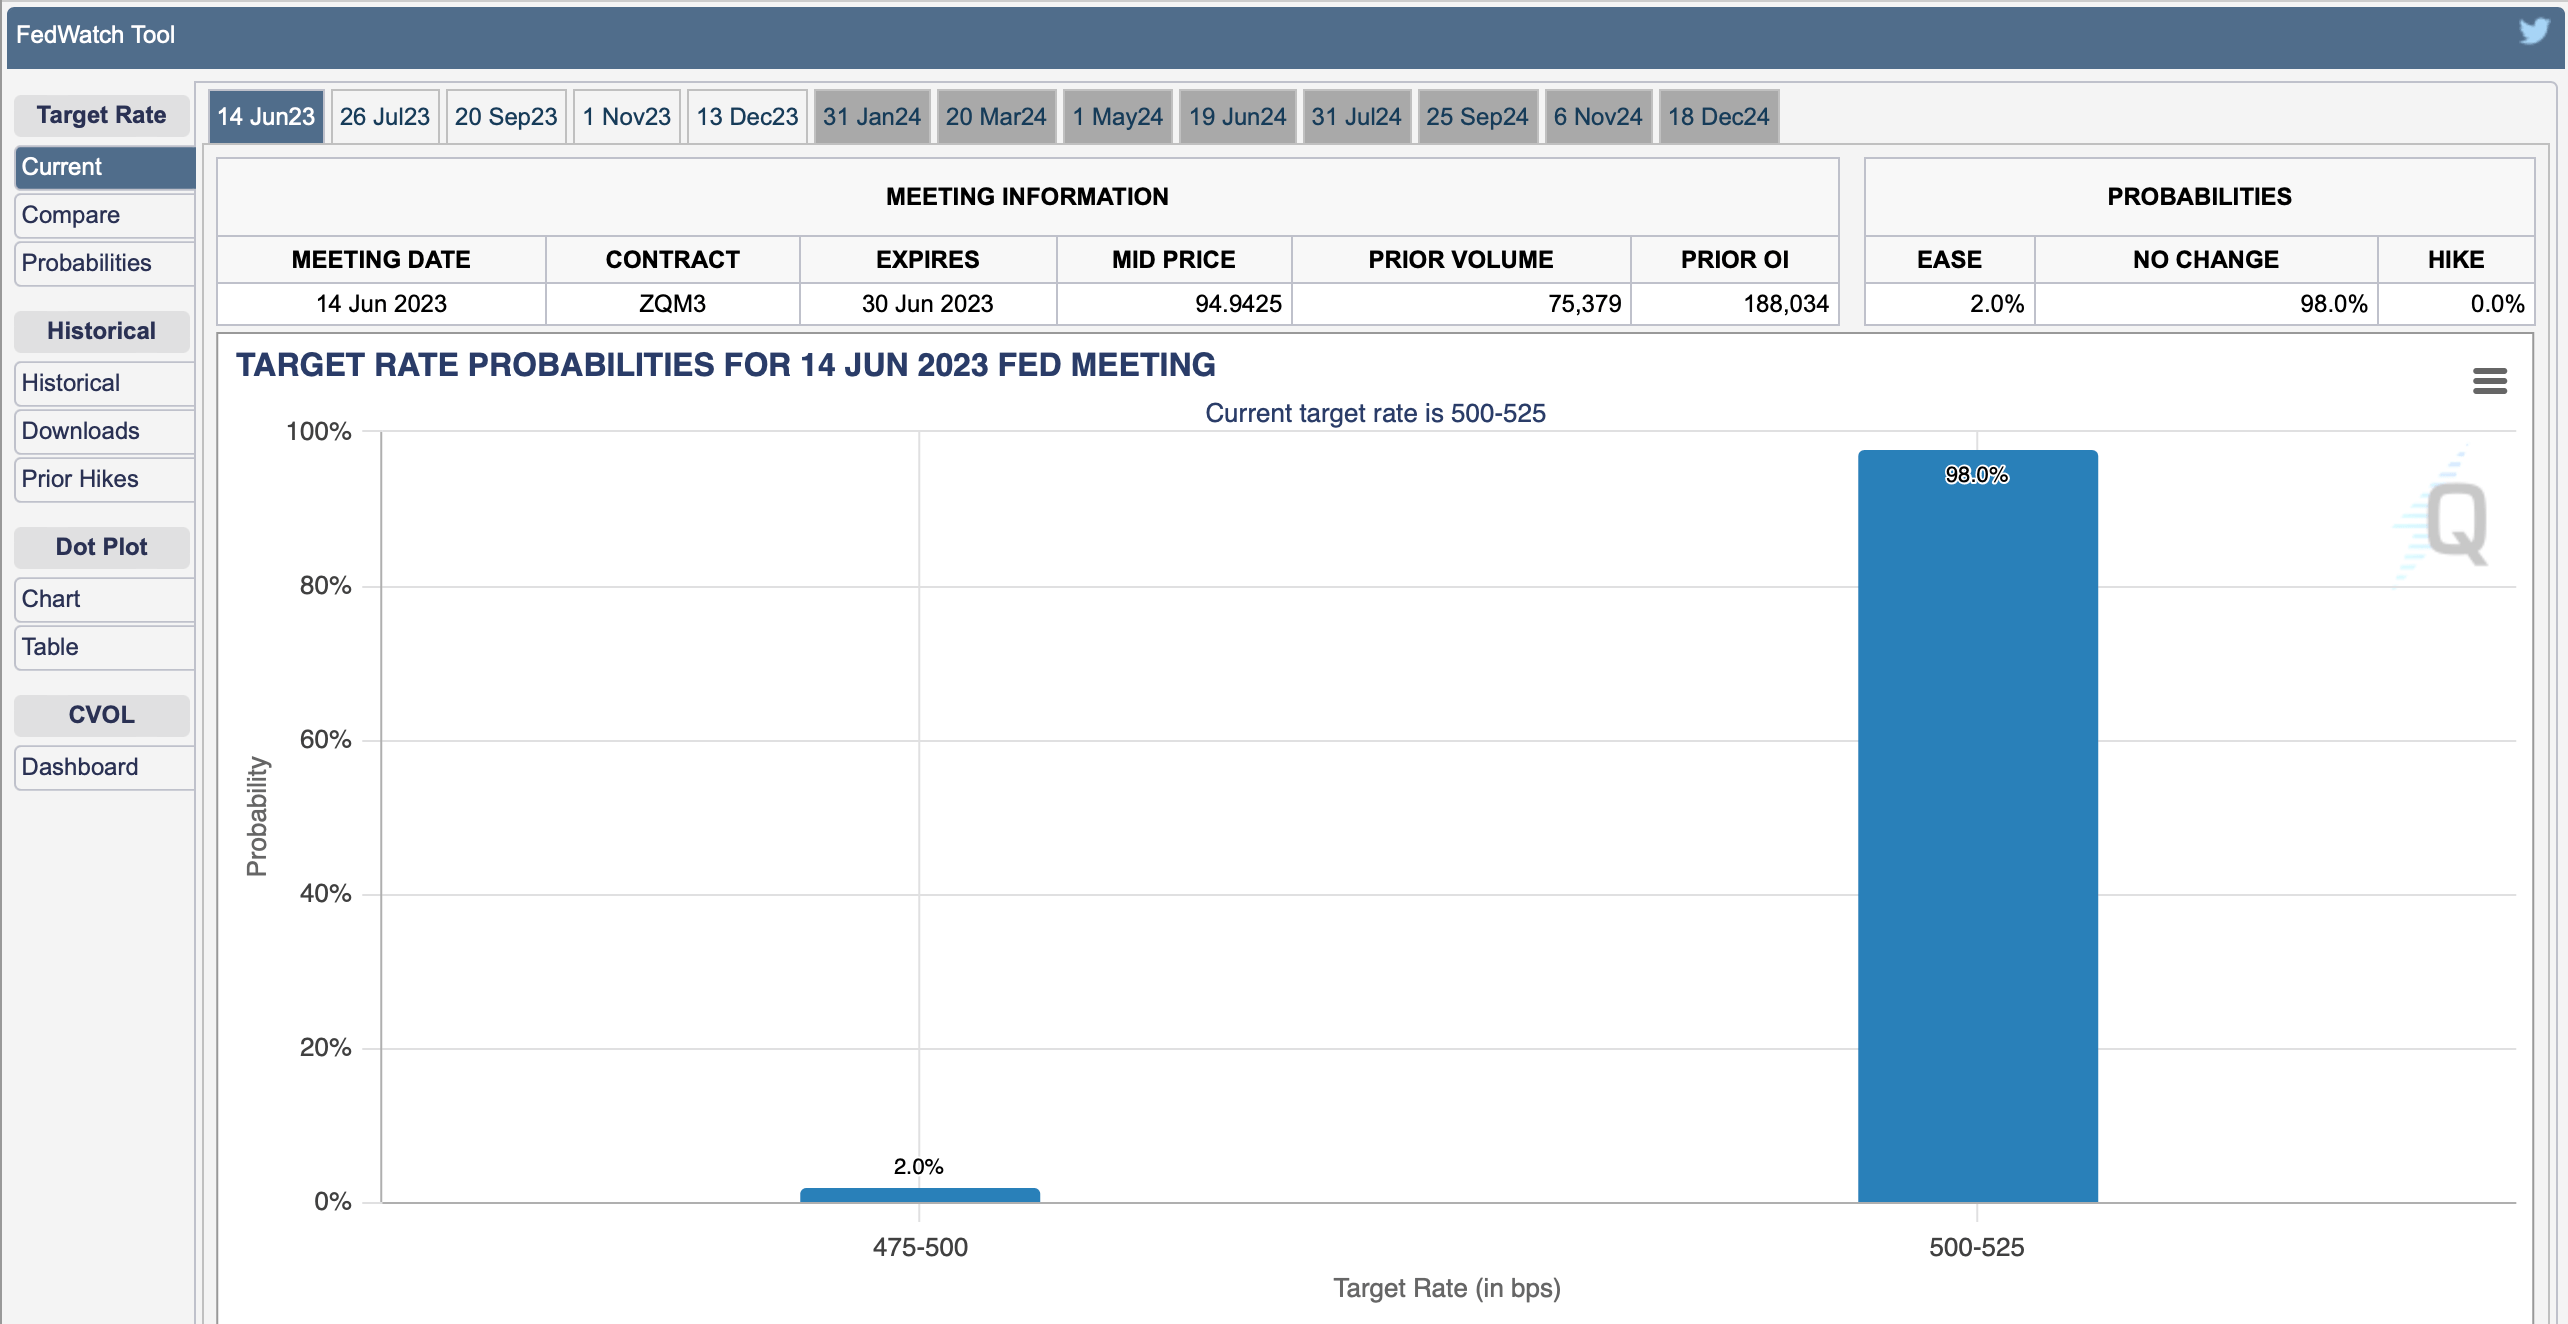Click the Twitter bird icon

pos(2533,32)
